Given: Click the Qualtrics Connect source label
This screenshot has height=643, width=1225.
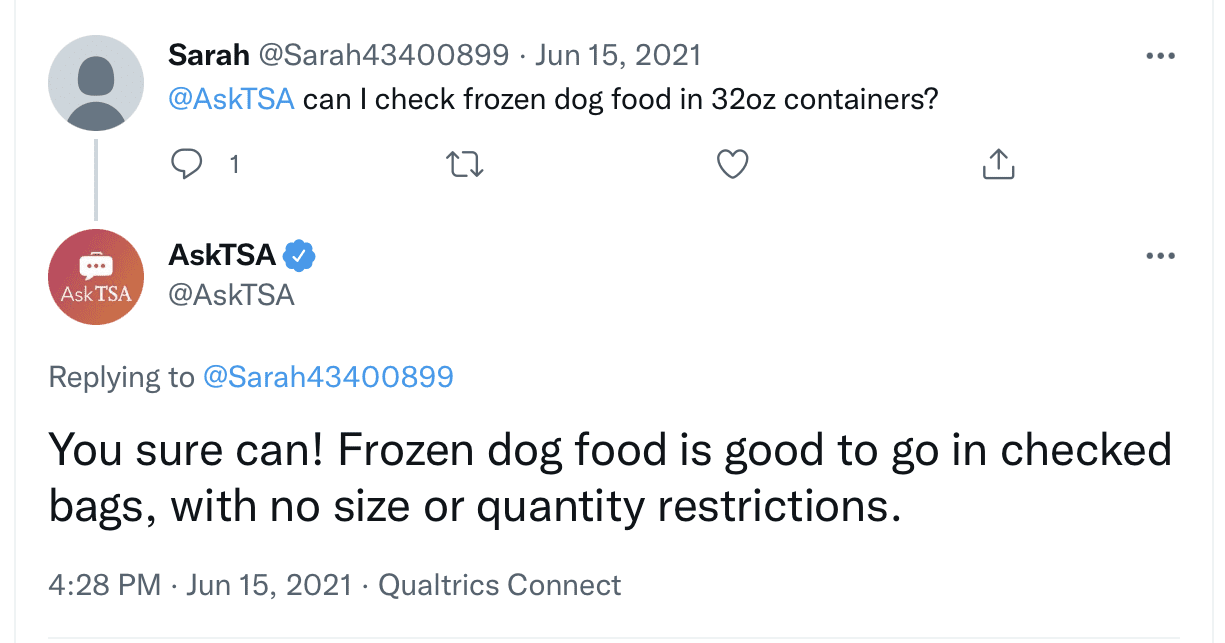Looking at the screenshot, I should coord(500,585).
